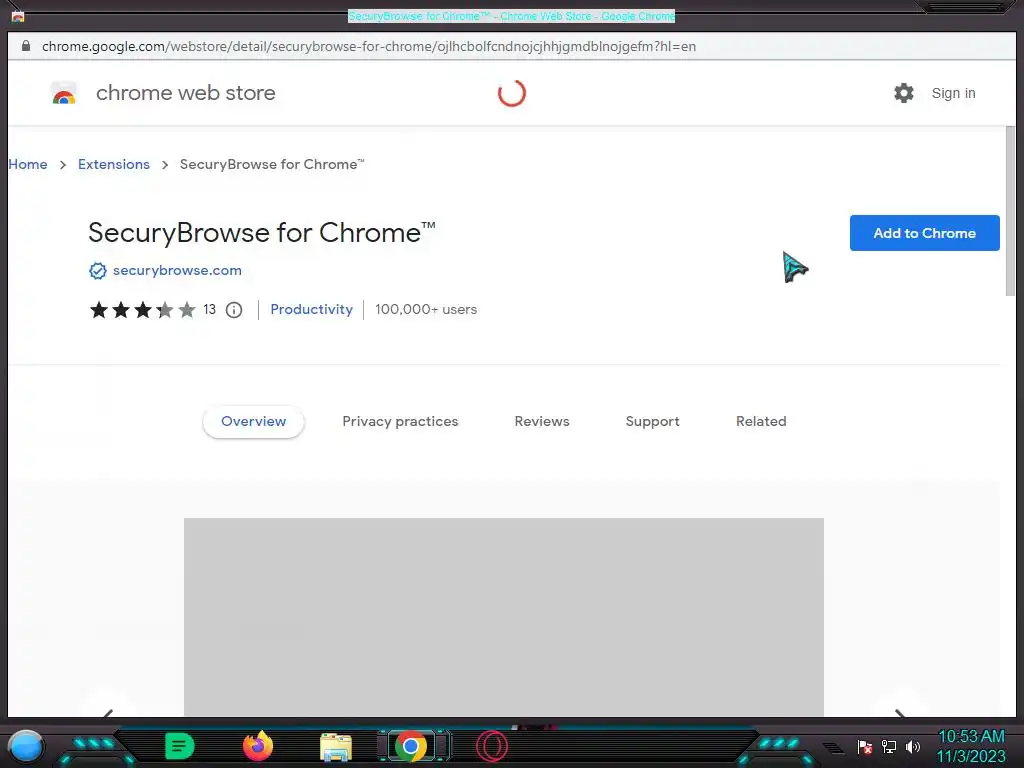Click the URL address bar field
This screenshot has width=1024, height=768.
point(511,46)
